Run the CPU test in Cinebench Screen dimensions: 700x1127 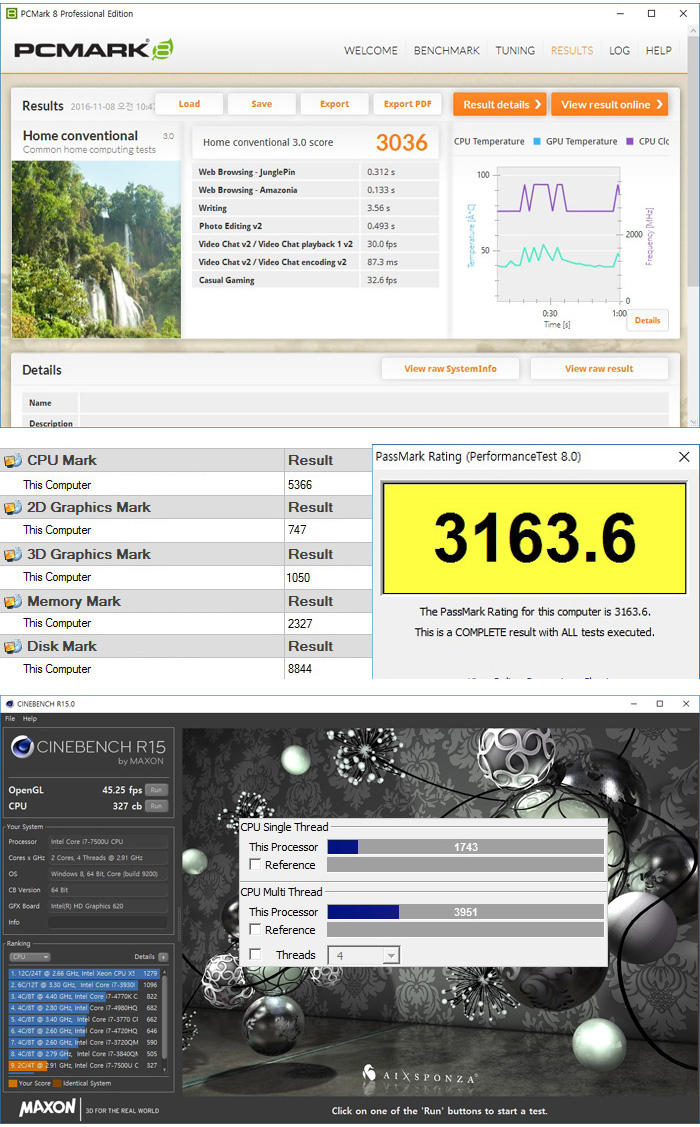(156, 806)
